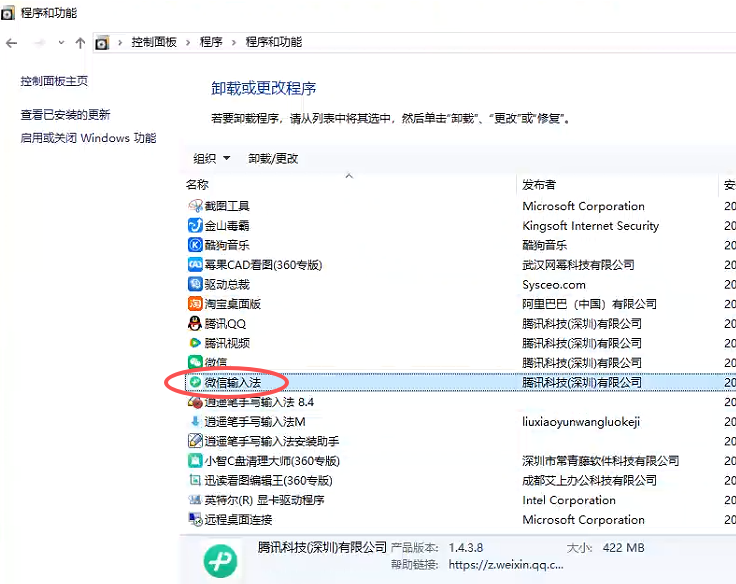Select 迅读看图编辑王(360专版) entry
Viewport: 736px width, 584px height.
pos(268,481)
